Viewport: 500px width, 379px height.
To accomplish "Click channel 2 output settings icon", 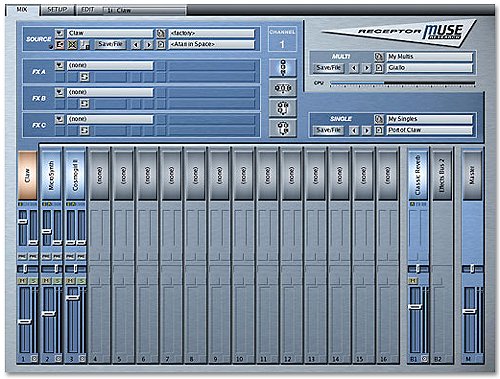I will point(58,359).
